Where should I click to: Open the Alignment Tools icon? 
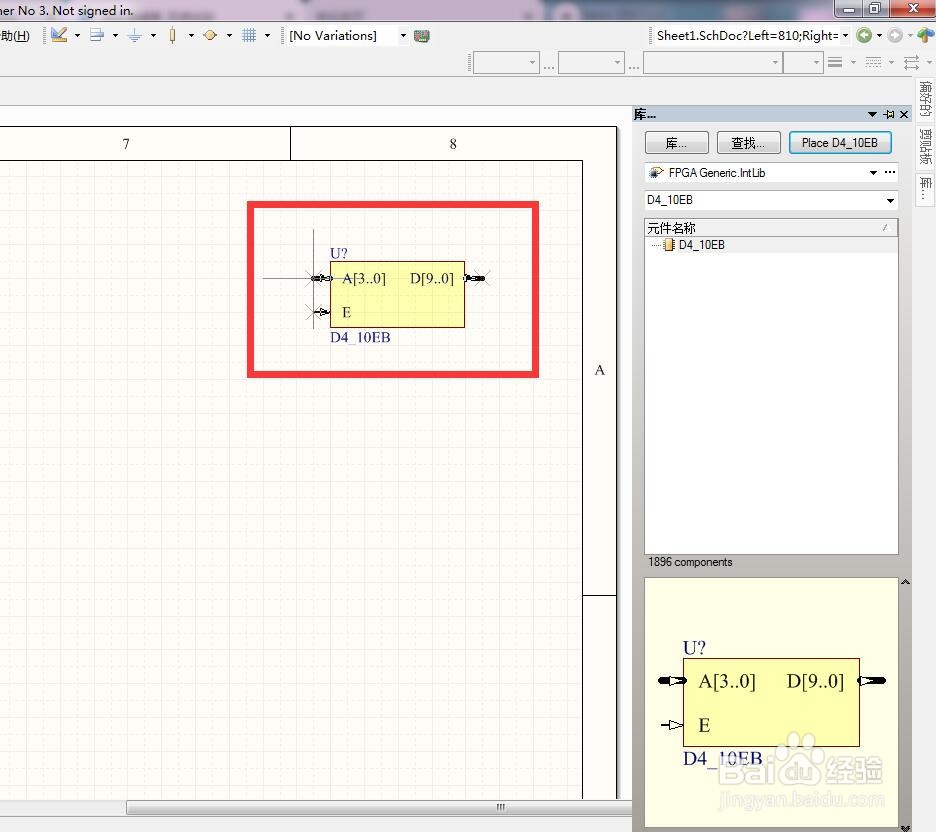pyautogui.click(x=96, y=35)
